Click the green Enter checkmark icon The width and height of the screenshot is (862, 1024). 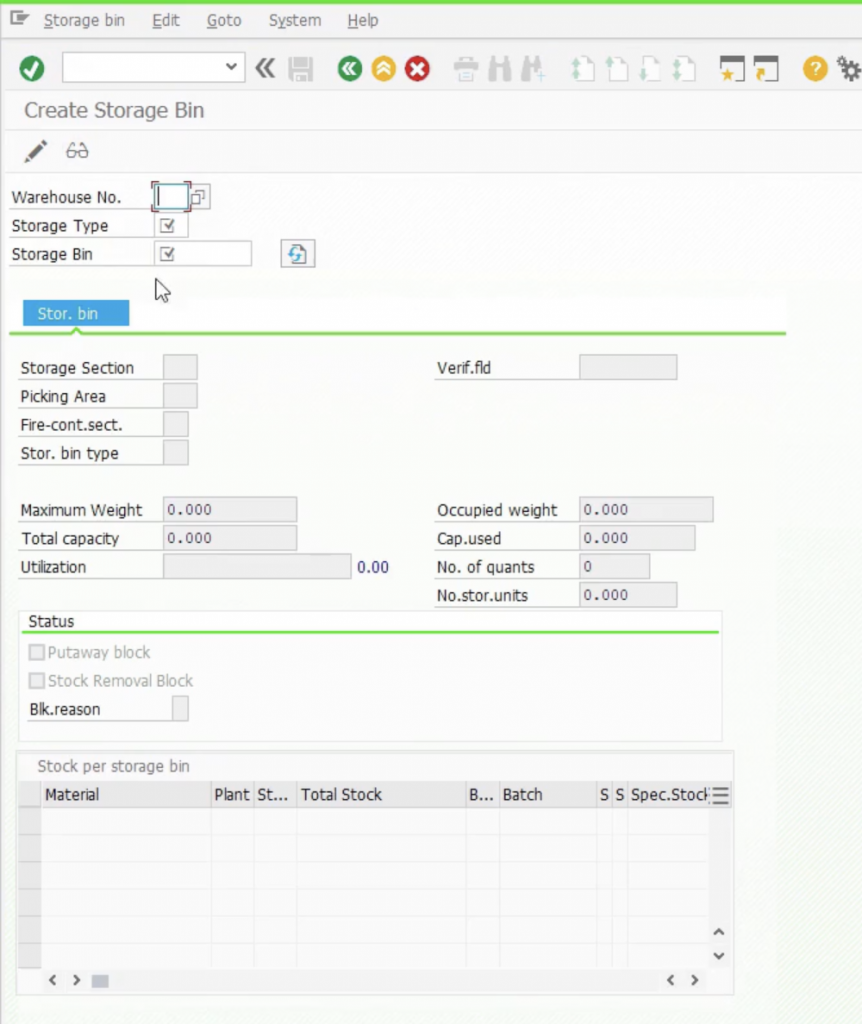click(32, 68)
